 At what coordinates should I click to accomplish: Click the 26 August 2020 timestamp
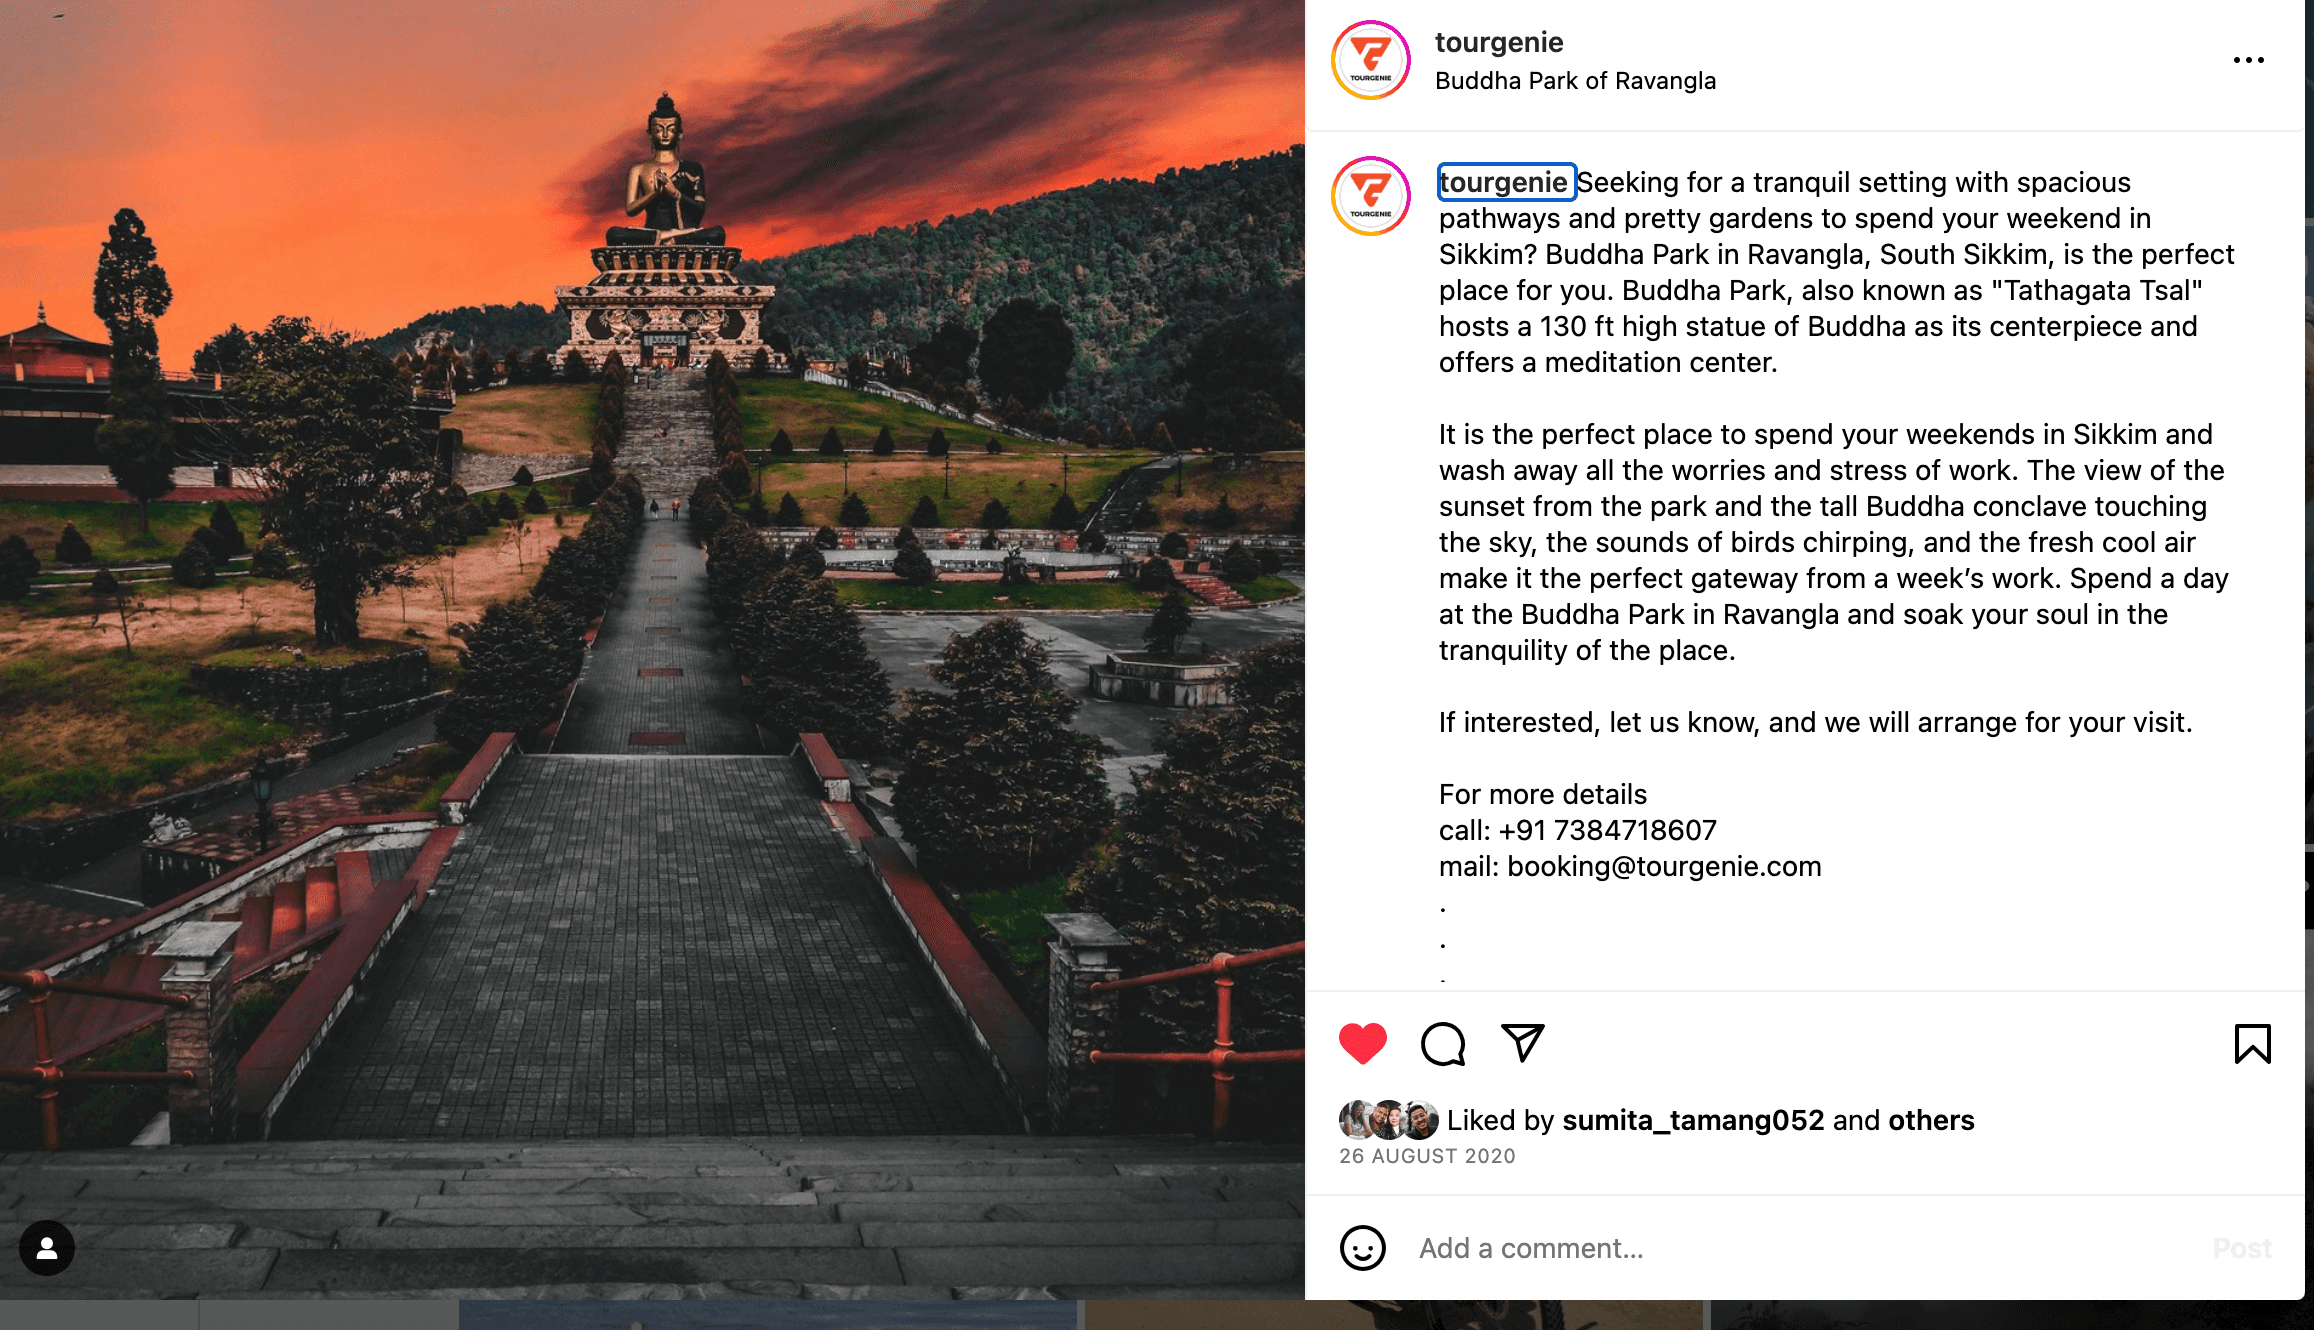1427,1156
